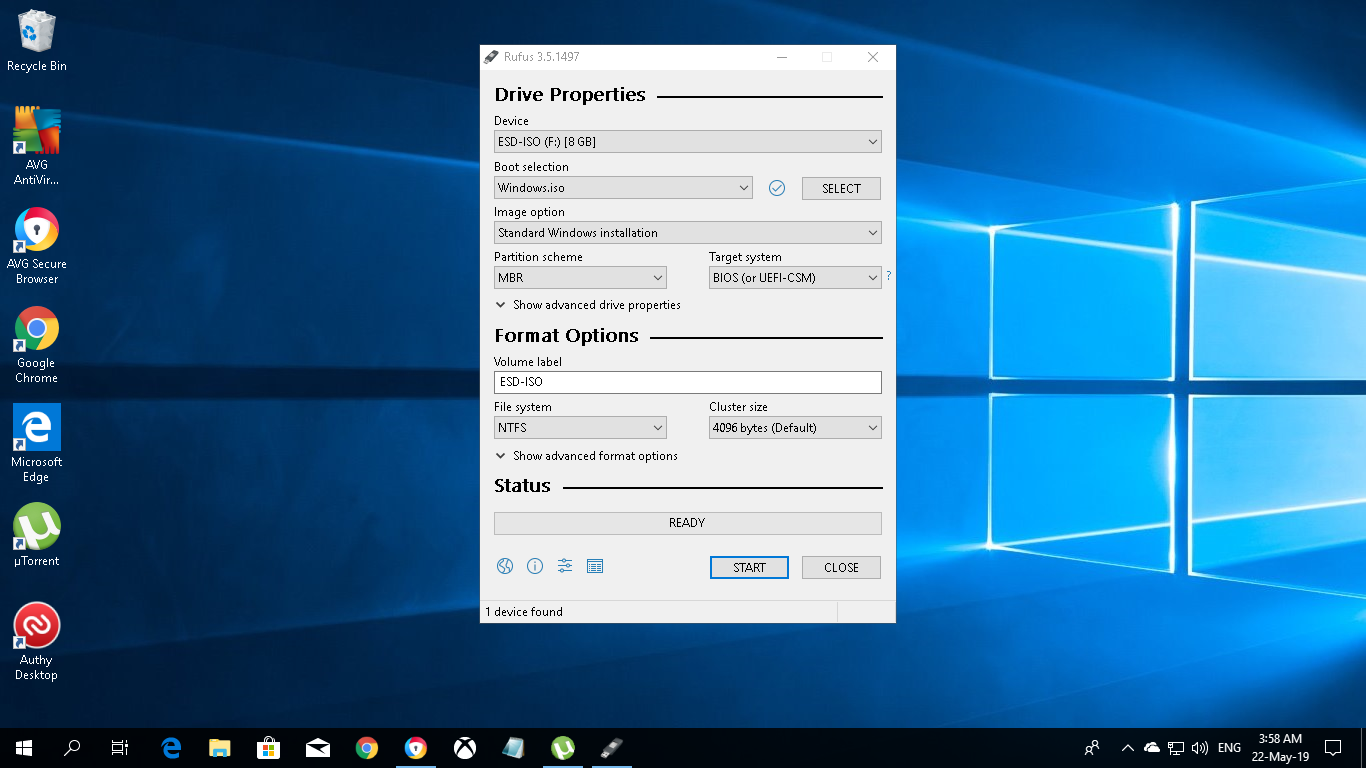Click the ENG language indicator
Screen dimensions: 1366x768
tap(1230, 747)
